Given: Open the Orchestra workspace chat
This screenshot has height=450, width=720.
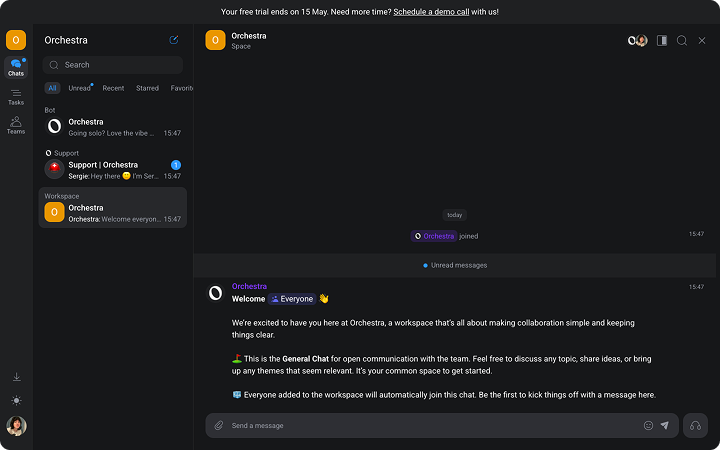Looking at the screenshot, I should [x=112, y=208].
